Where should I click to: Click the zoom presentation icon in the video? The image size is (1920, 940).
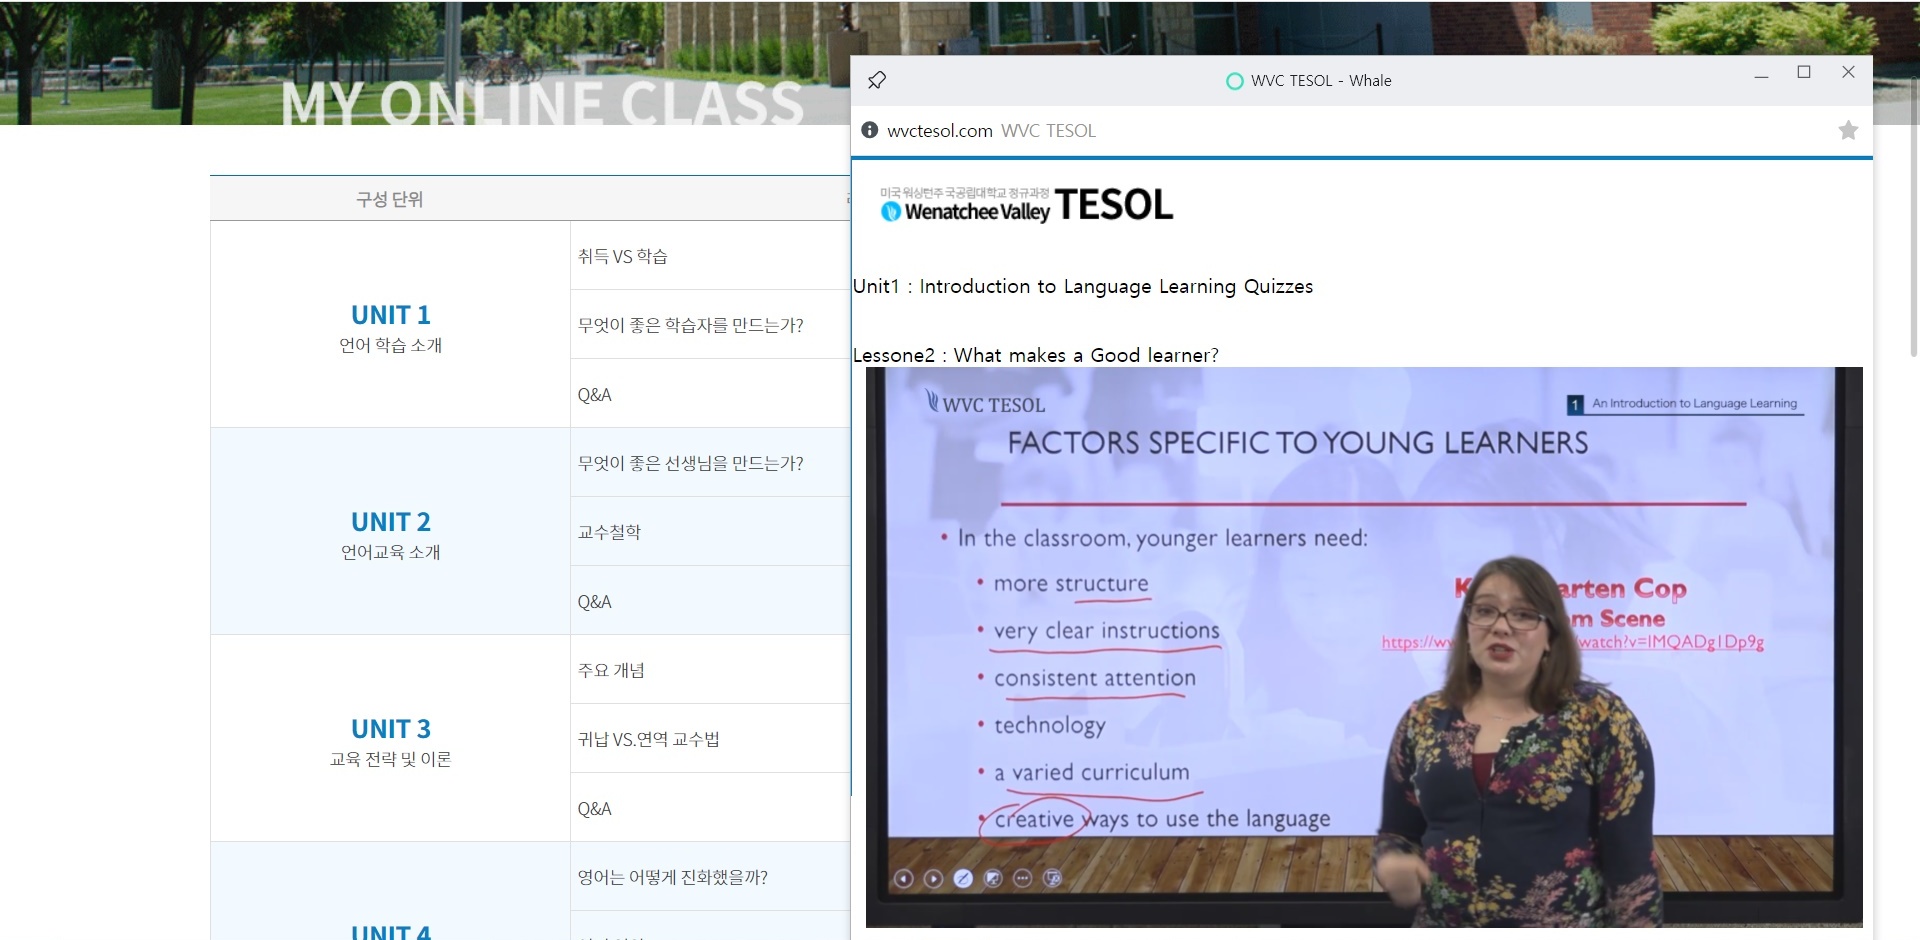click(x=1052, y=878)
